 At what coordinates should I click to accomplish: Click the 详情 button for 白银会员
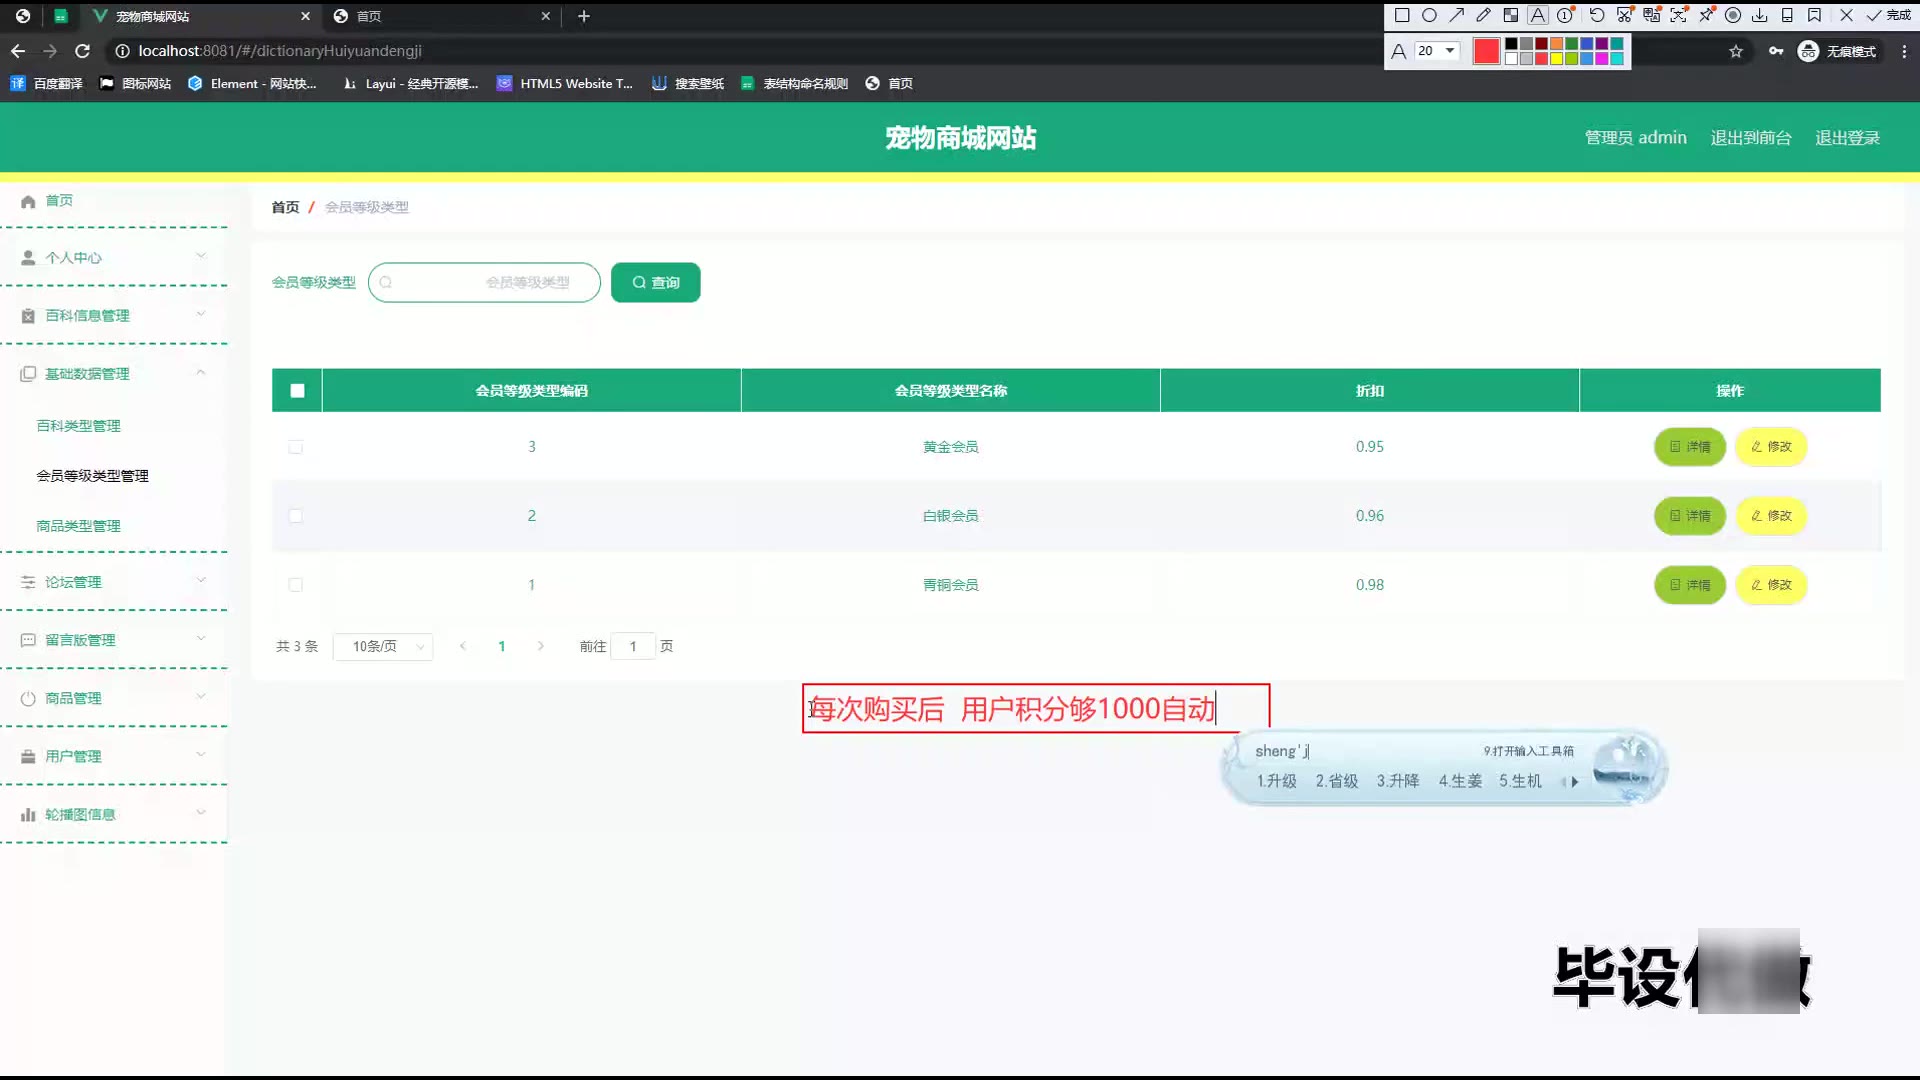pyautogui.click(x=1690, y=516)
